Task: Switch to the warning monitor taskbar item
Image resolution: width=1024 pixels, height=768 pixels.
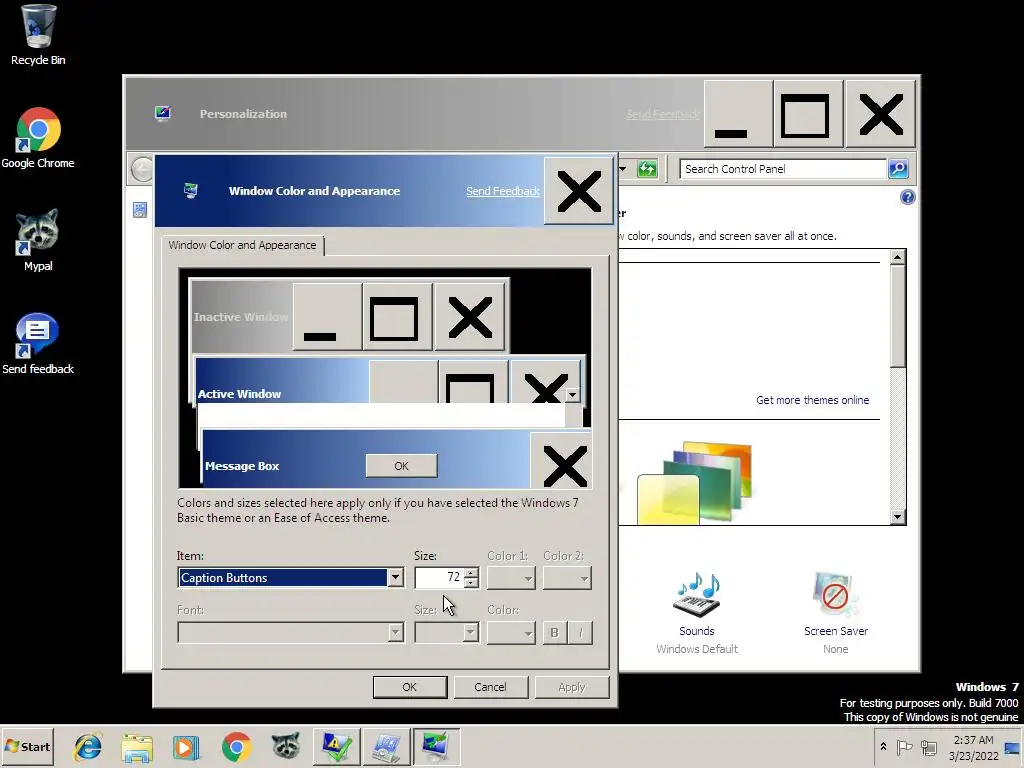Action: click(336, 746)
